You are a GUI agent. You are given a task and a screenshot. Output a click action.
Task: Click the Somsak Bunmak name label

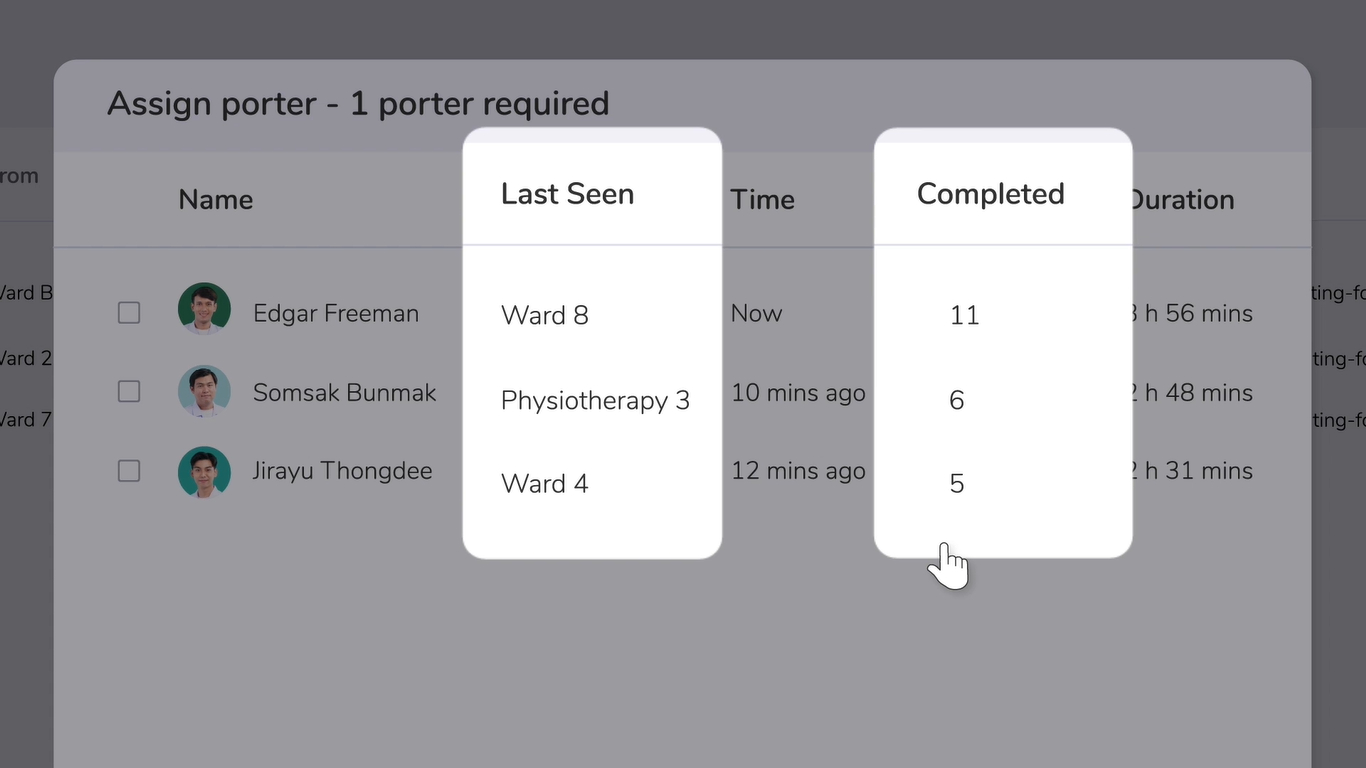coord(344,392)
